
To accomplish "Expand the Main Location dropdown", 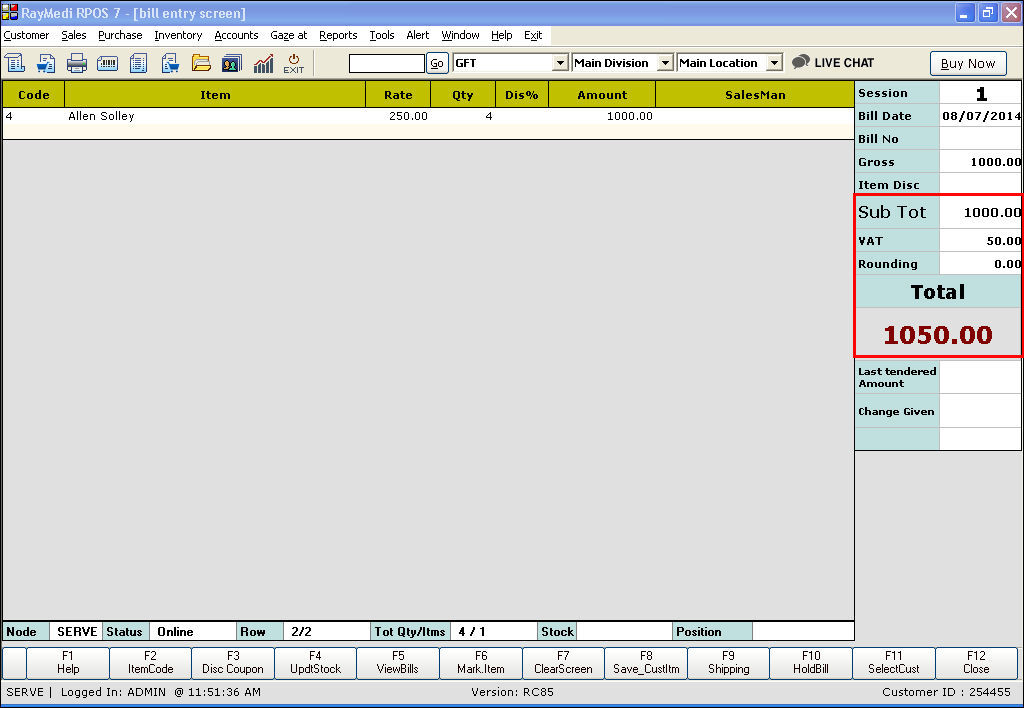I will pos(774,63).
